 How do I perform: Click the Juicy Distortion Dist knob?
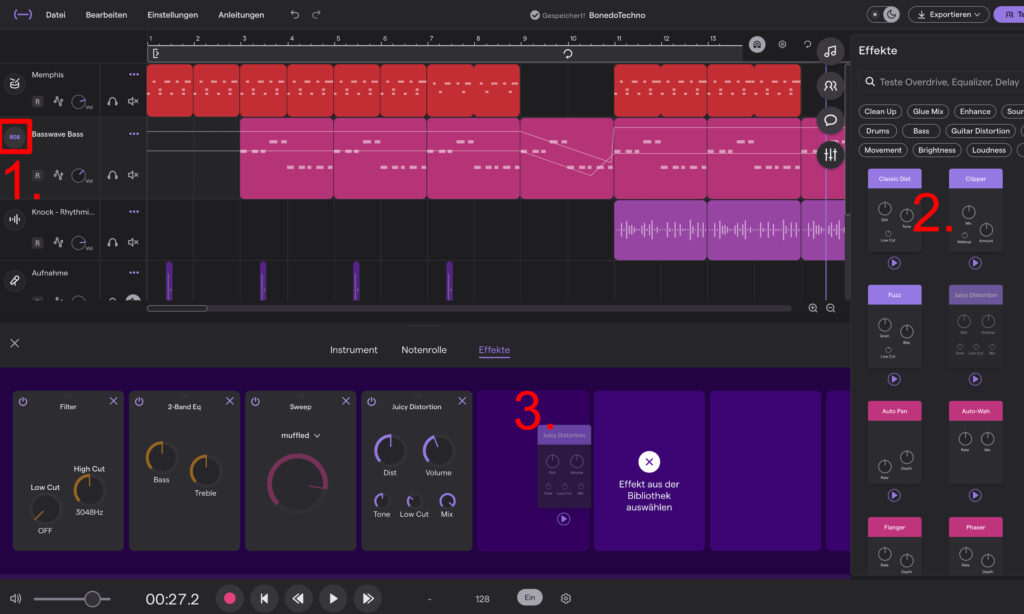389,450
